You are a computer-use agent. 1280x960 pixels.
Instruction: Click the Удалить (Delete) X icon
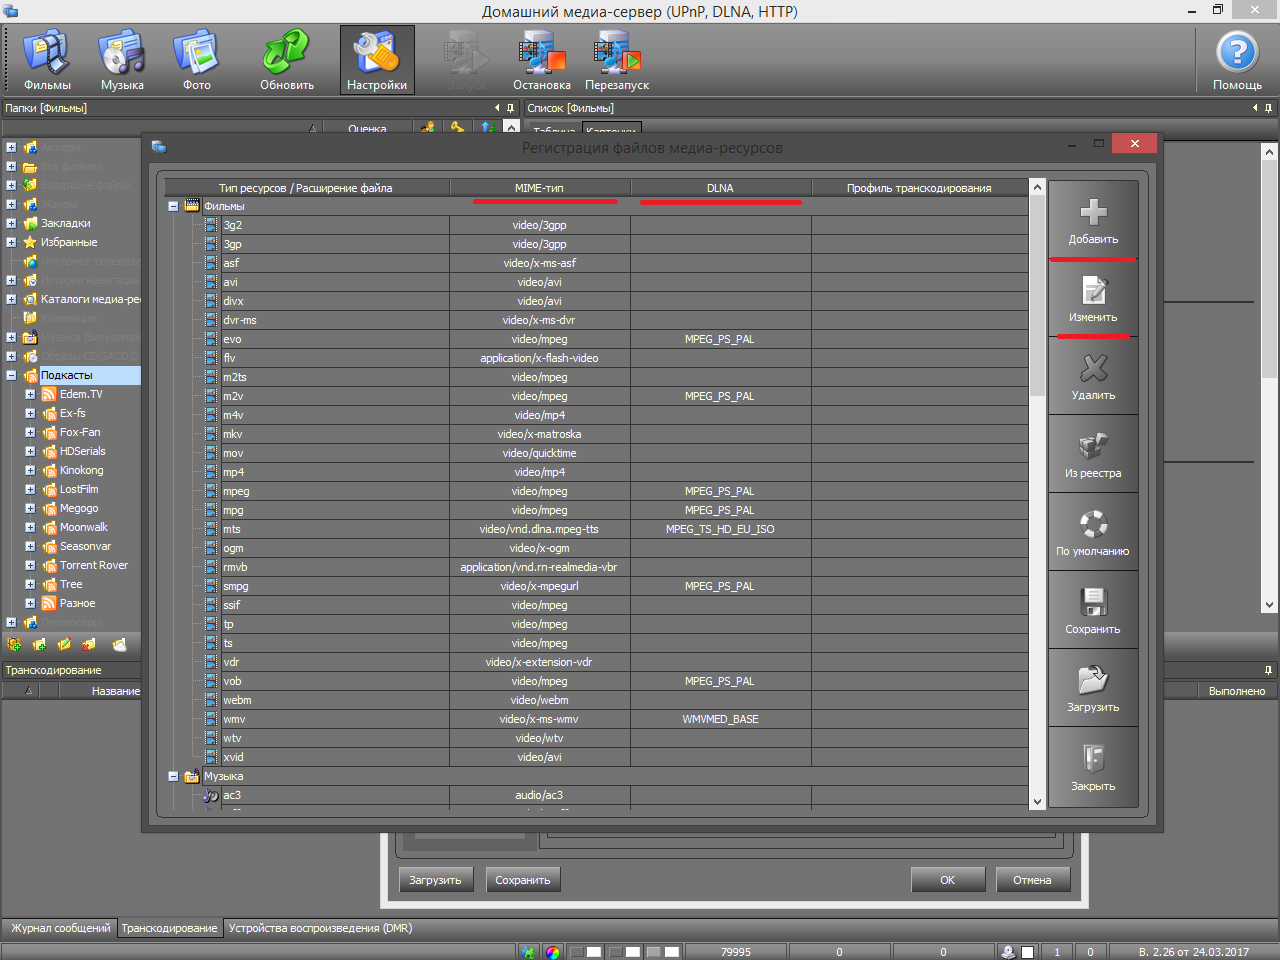click(1093, 369)
